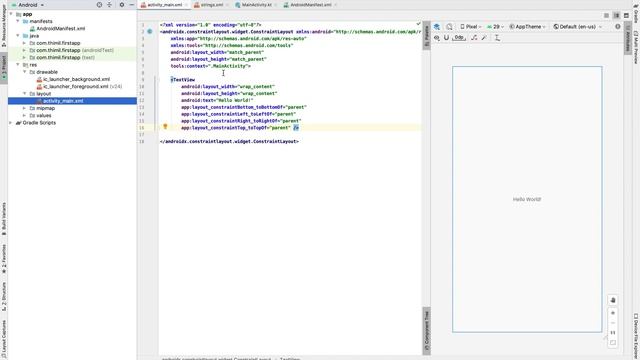Screen dimensions: 640x360
Task: Zoom in the layout preview with plus
Action: coord(613,313)
